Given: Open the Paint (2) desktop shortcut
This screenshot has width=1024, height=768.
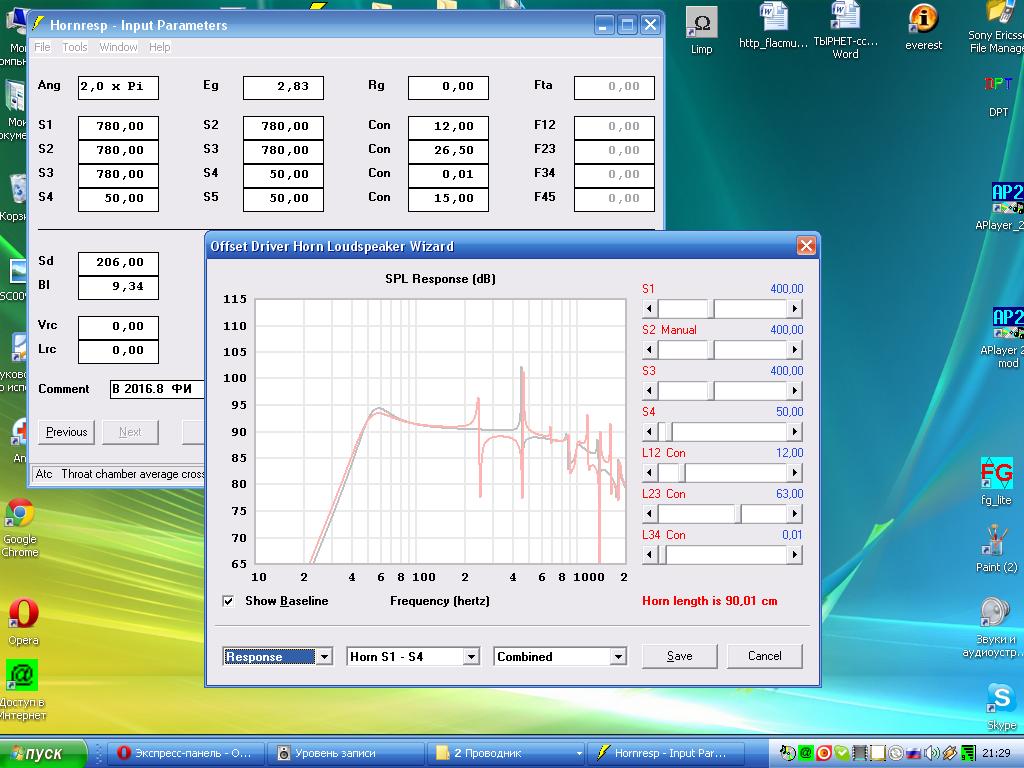Looking at the screenshot, I should tap(996, 541).
